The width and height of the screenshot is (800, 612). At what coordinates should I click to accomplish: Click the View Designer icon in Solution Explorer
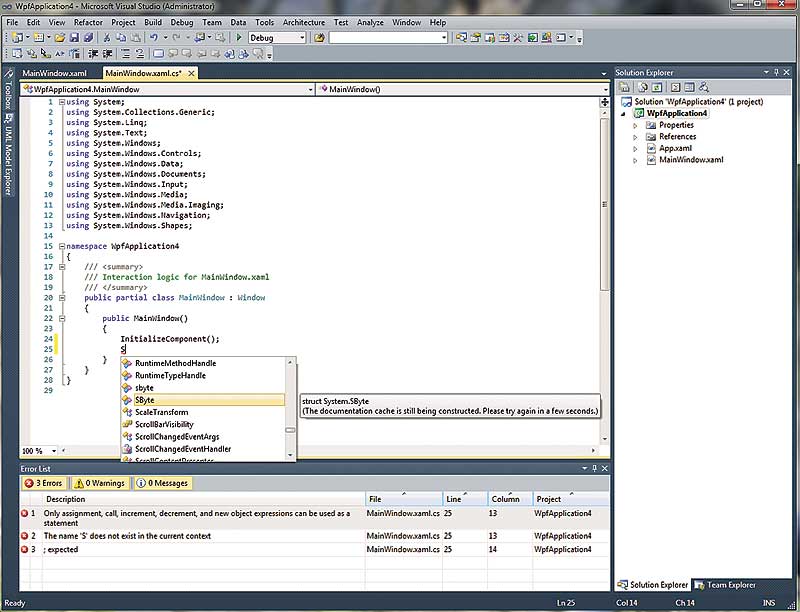pyautogui.click(x=689, y=87)
